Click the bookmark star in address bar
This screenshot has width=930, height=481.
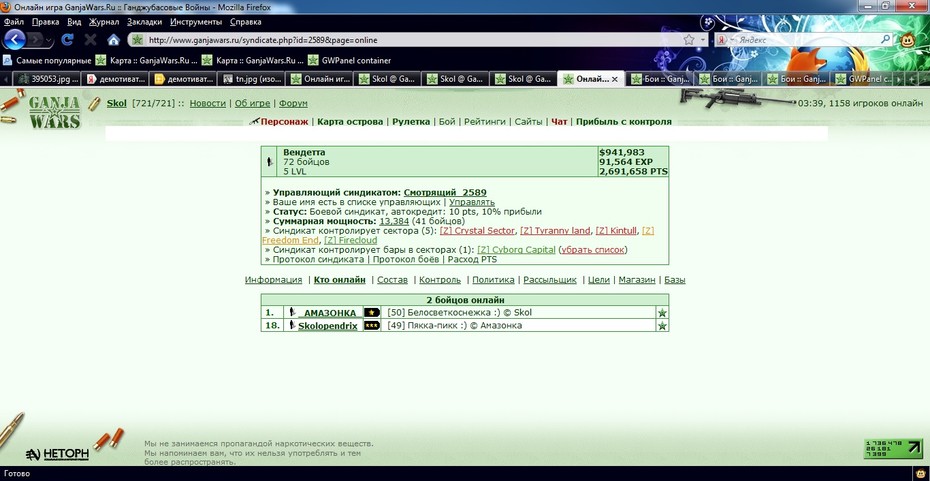click(x=689, y=40)
